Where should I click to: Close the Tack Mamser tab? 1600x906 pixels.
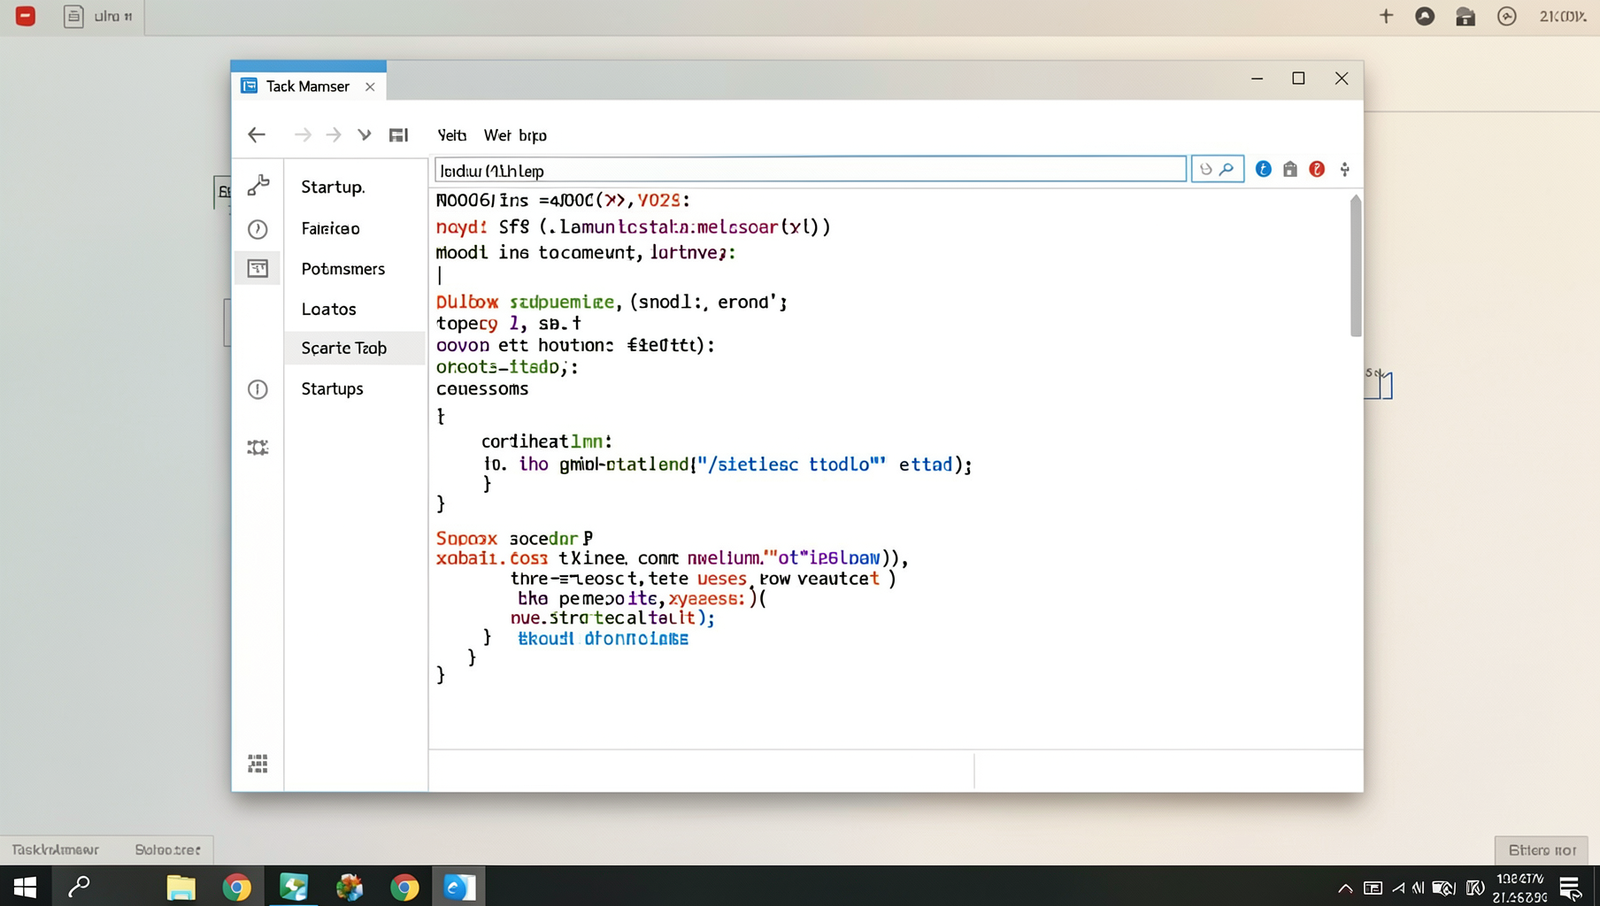pos(370,87)
